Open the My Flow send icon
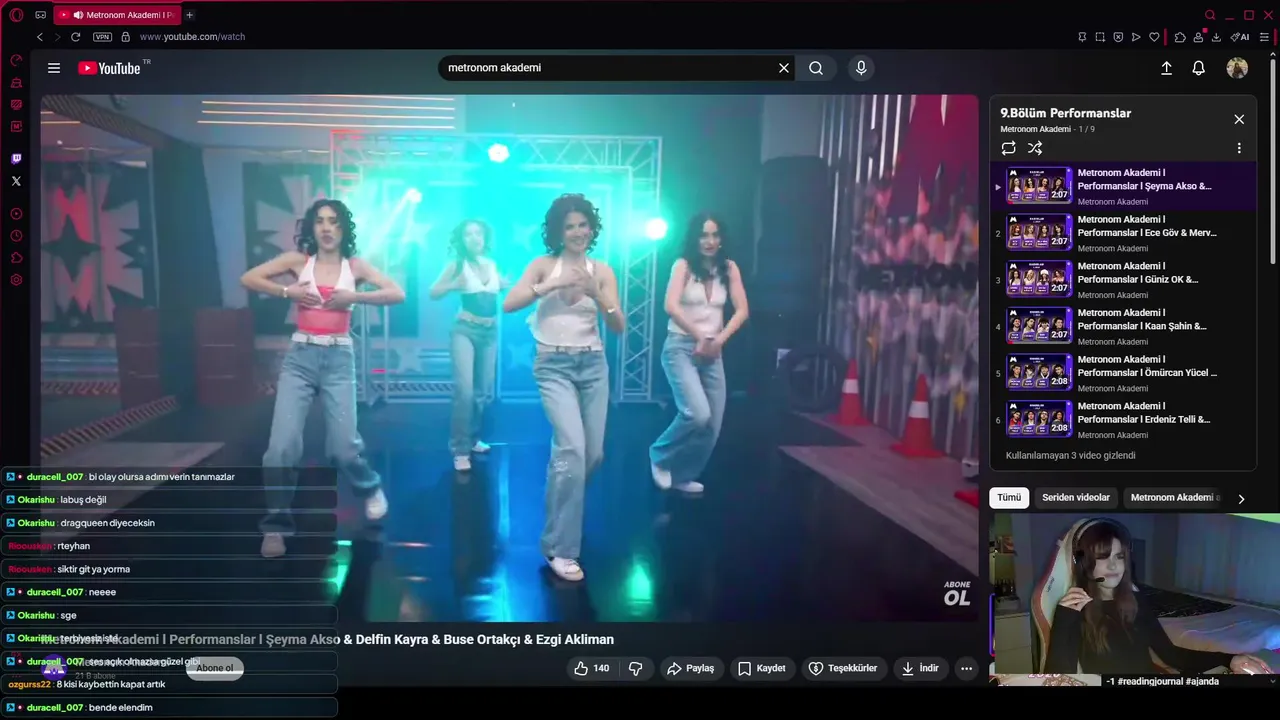The image size is (1280, 720). [x=1136, y=37]
